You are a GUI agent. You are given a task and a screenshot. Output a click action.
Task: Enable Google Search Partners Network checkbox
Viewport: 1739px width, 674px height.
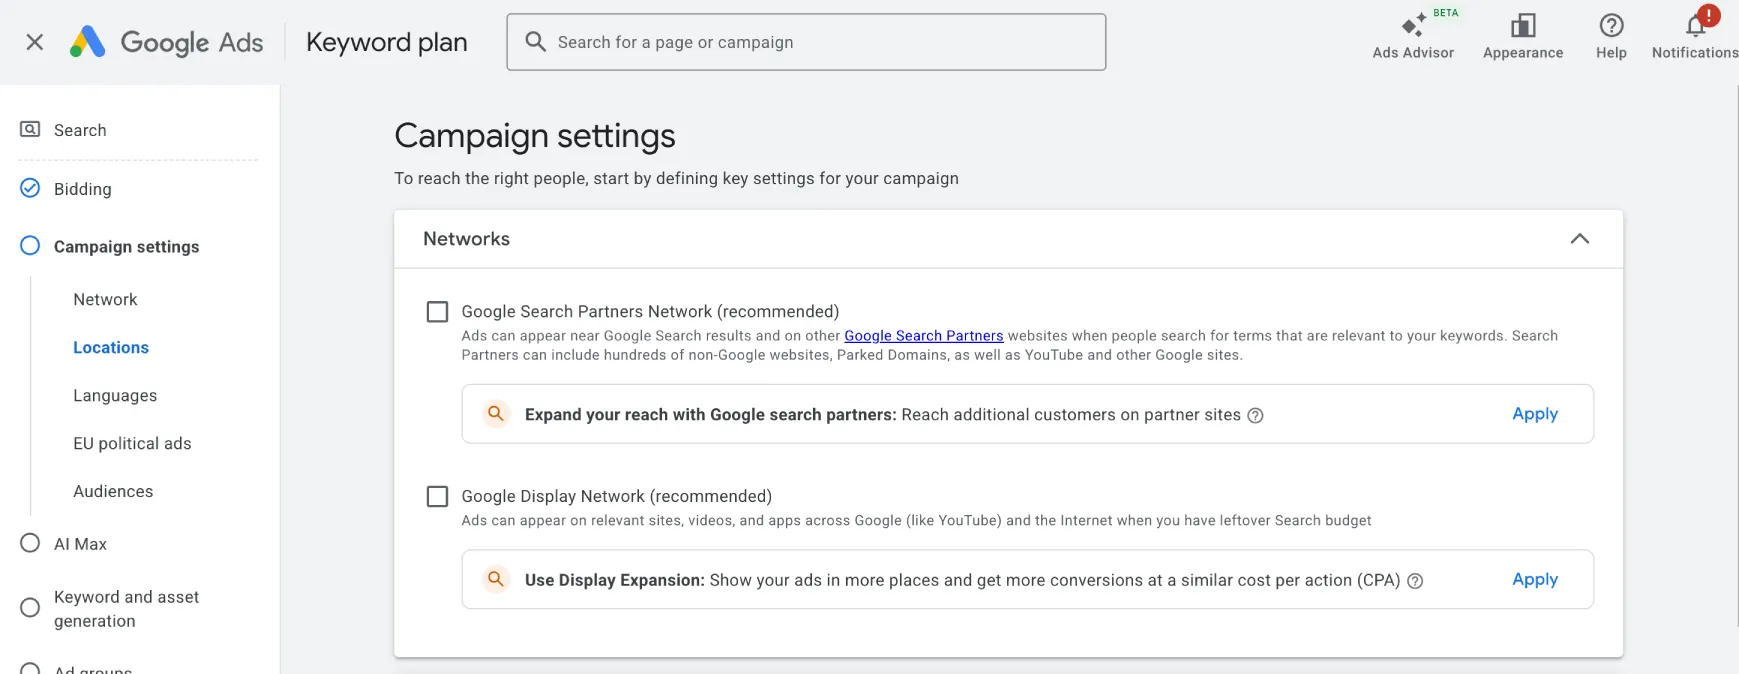point(437,312)
